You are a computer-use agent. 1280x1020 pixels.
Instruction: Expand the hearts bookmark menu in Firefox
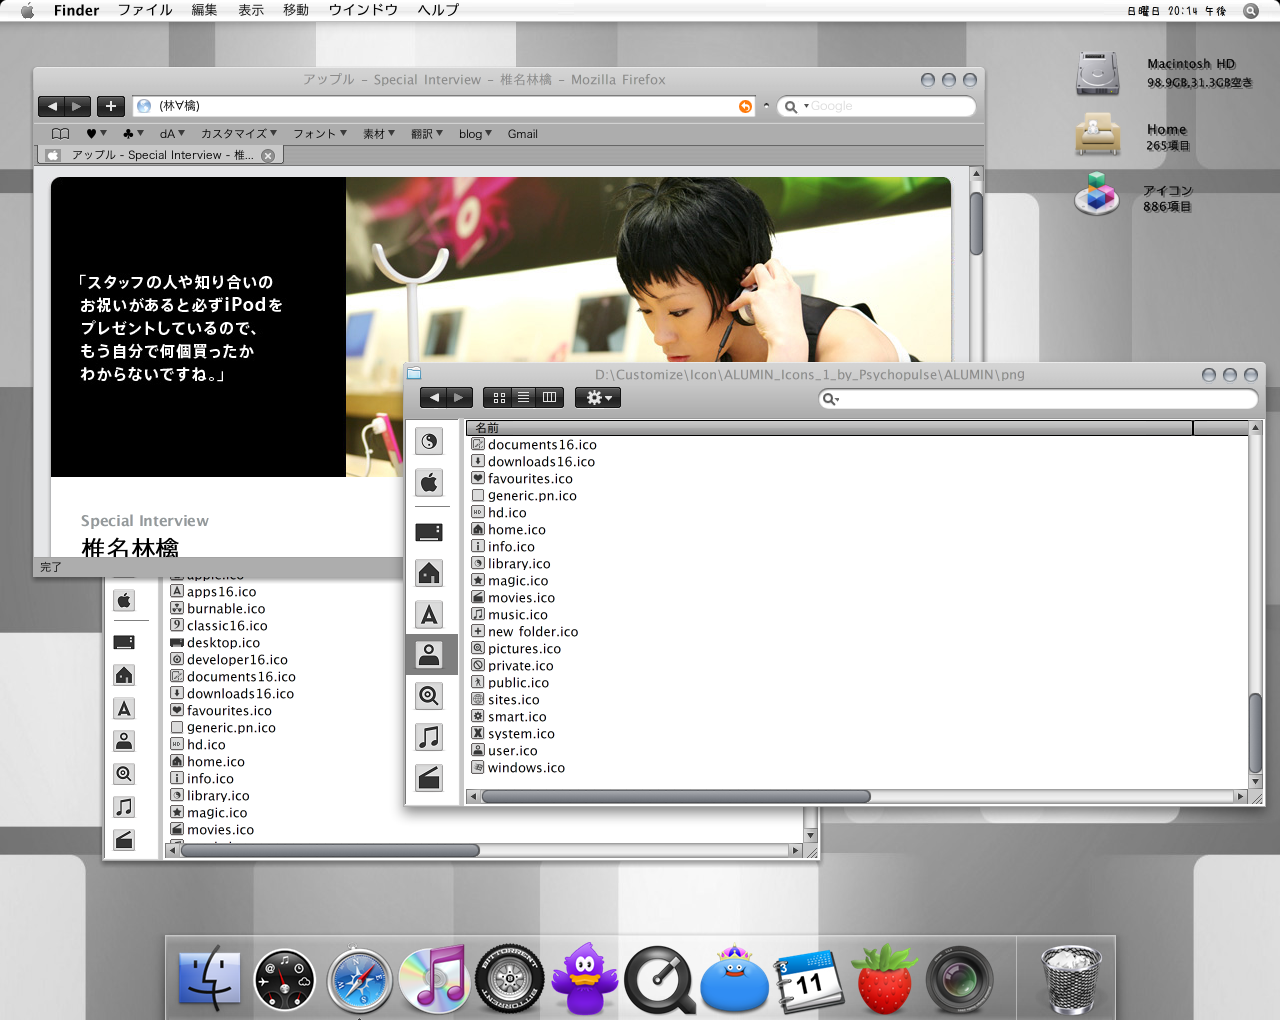(x=96, y=134)
